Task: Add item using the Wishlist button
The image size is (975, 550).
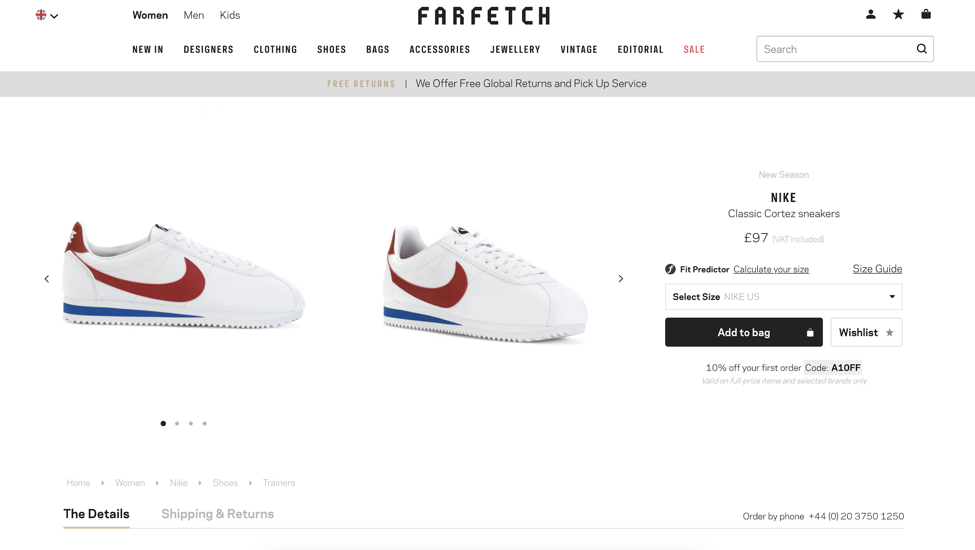Action: point(866,332)
